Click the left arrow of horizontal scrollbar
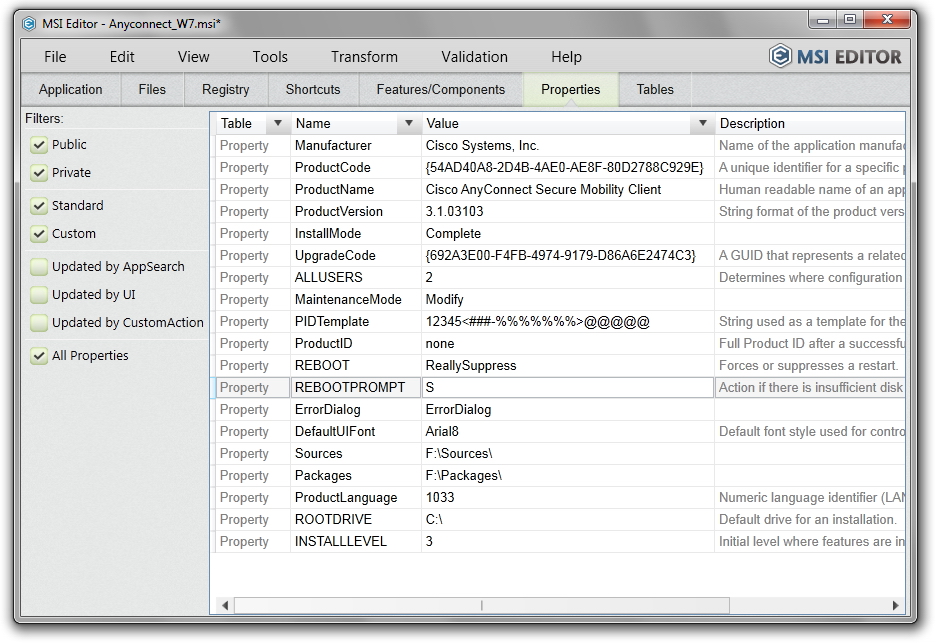 [x=225, y=605]
